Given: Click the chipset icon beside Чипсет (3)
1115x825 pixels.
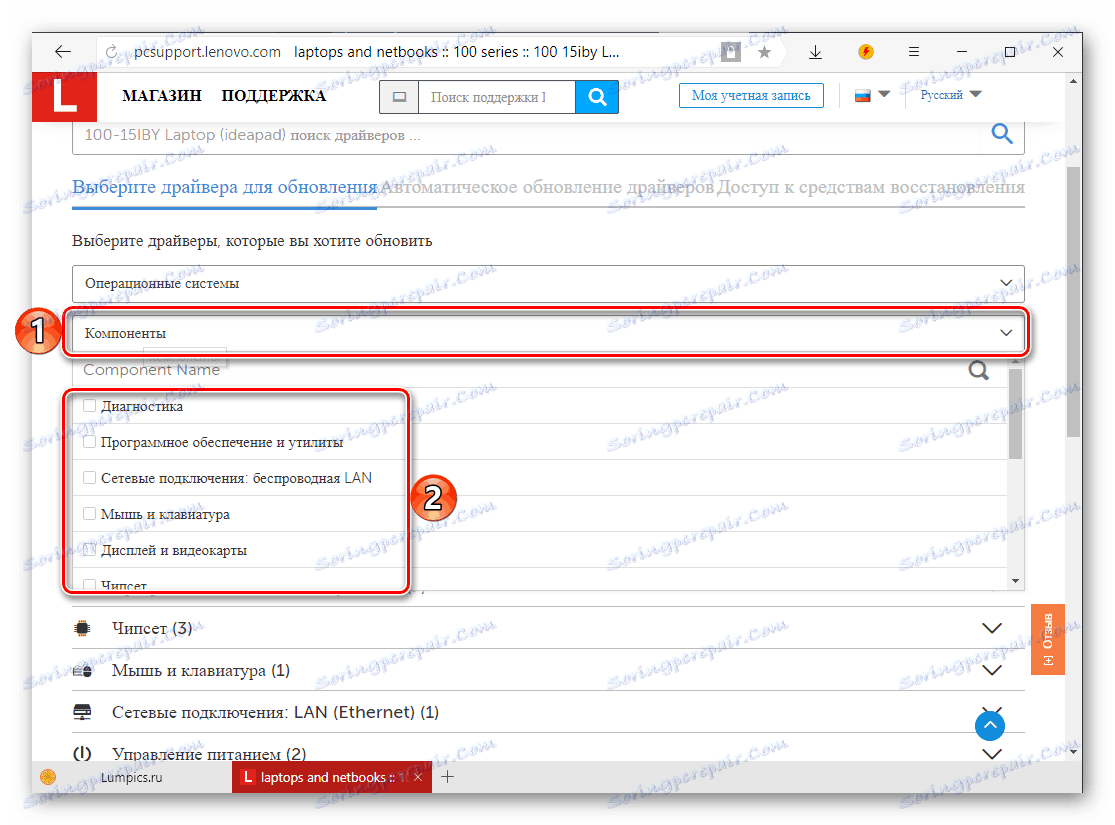Looking at the screenshot, I should (82, 628).
